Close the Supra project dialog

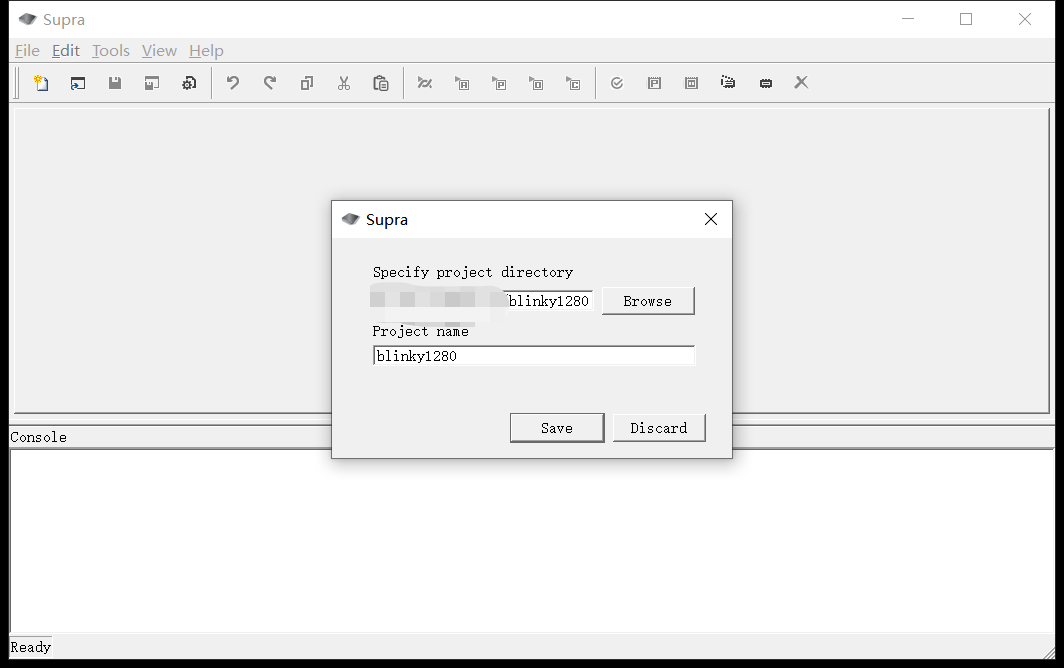710,219
